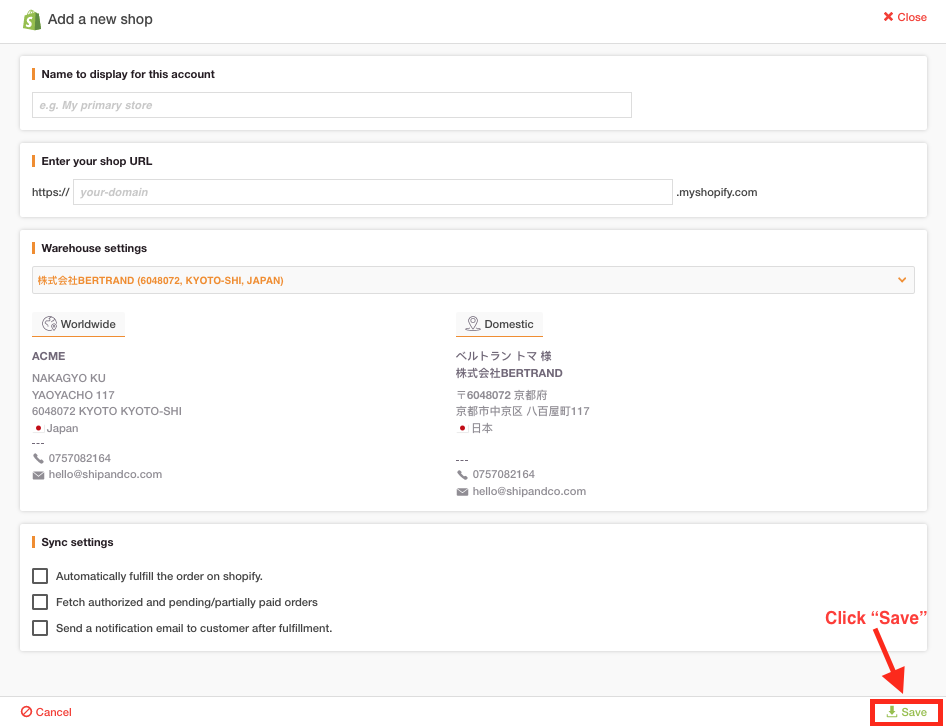Focus the shop URL domain field
The width and height of the screenshot is (946, 726).
(373, 192)
